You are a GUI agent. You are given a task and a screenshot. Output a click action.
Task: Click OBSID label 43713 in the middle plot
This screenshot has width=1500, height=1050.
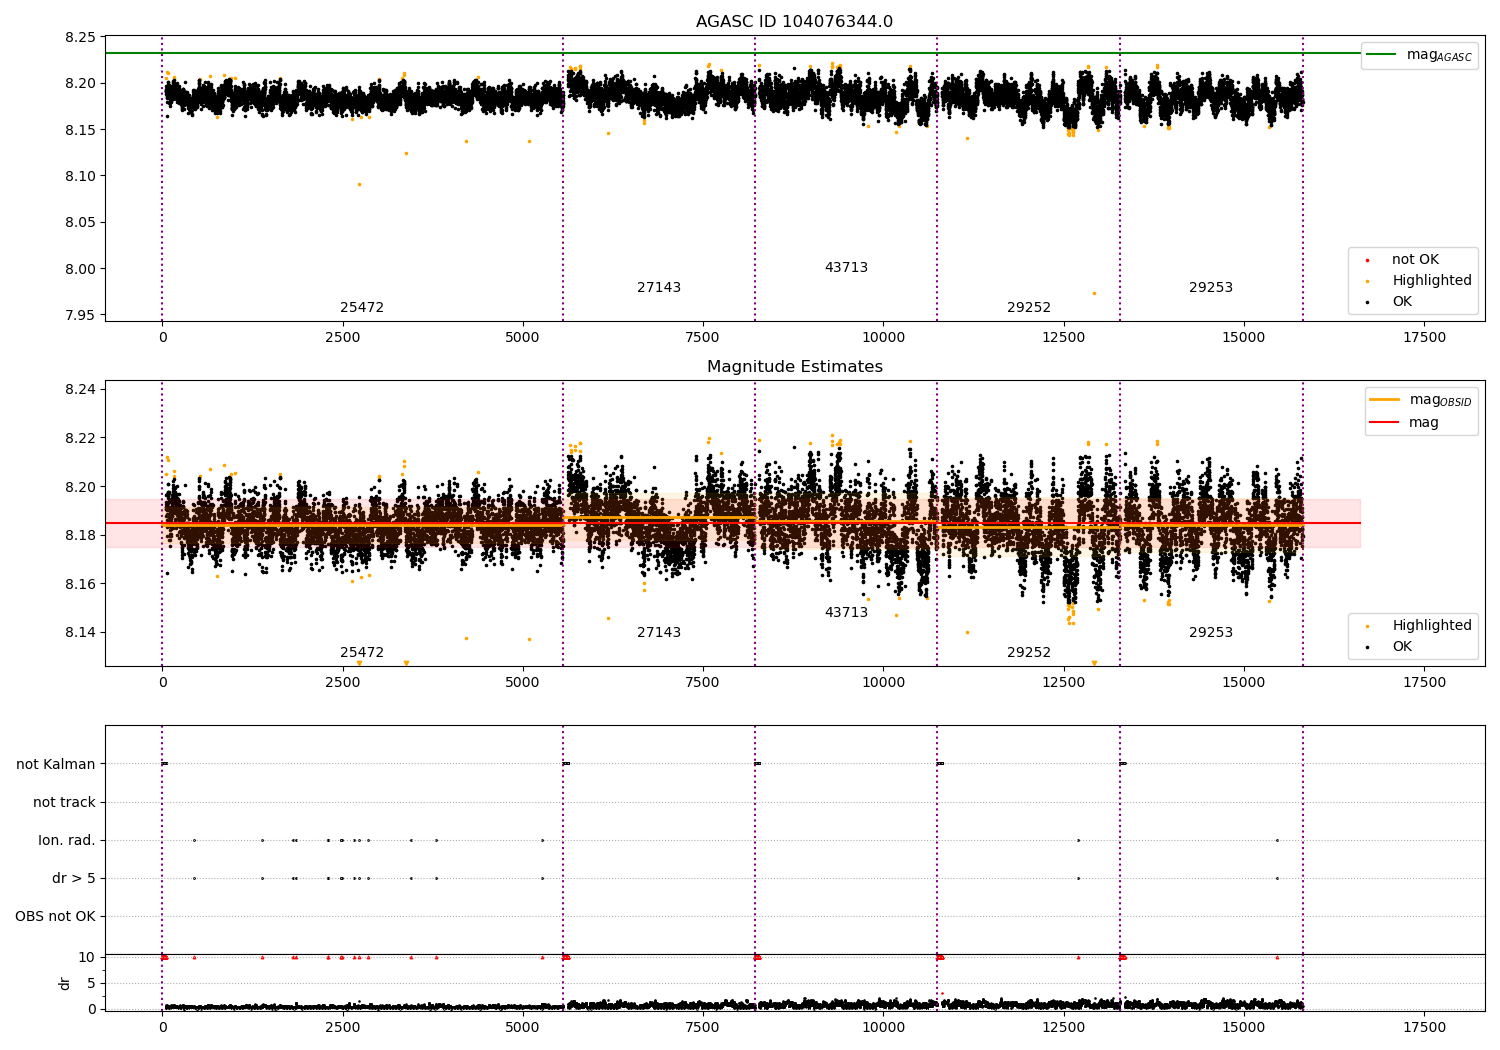pos(846,613)
